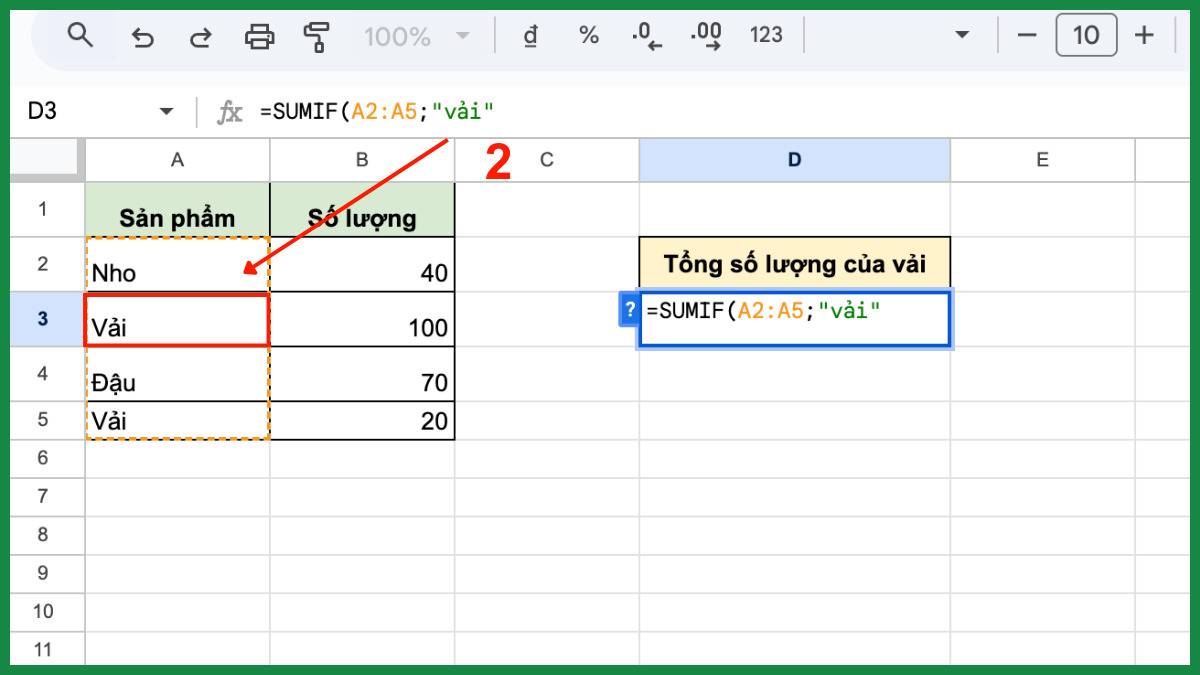Open the 123 number format menu

click(x=766, y=37)
